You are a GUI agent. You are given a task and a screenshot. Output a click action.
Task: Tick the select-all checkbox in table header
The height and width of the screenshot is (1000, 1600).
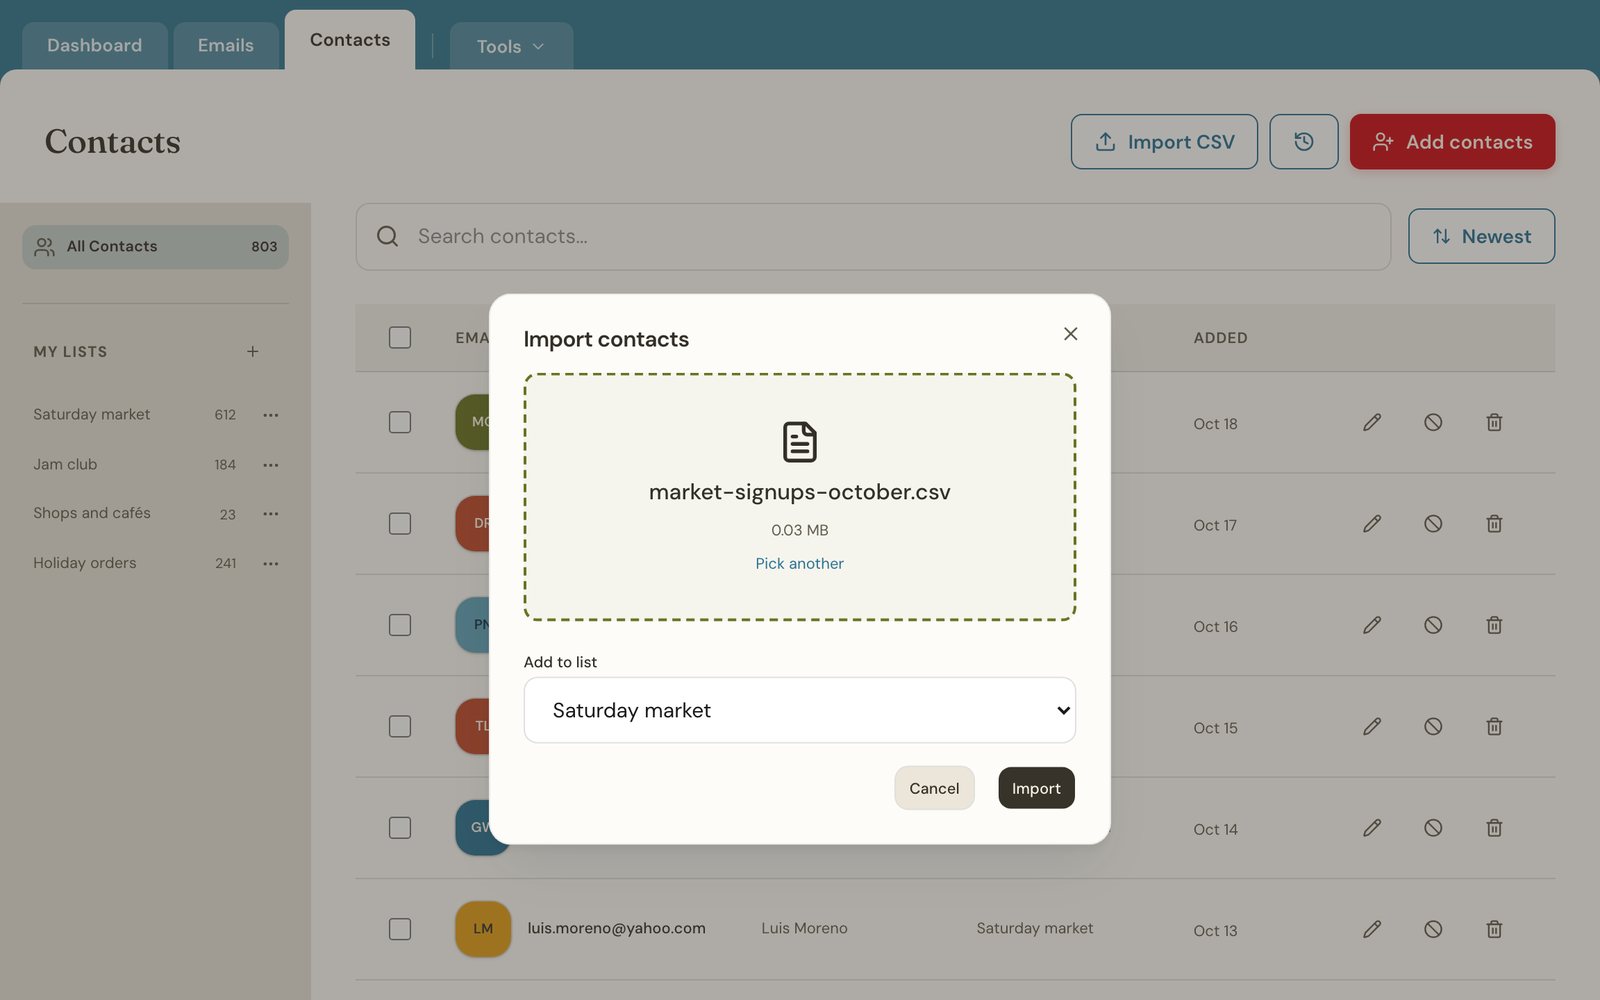pos(400,338)
